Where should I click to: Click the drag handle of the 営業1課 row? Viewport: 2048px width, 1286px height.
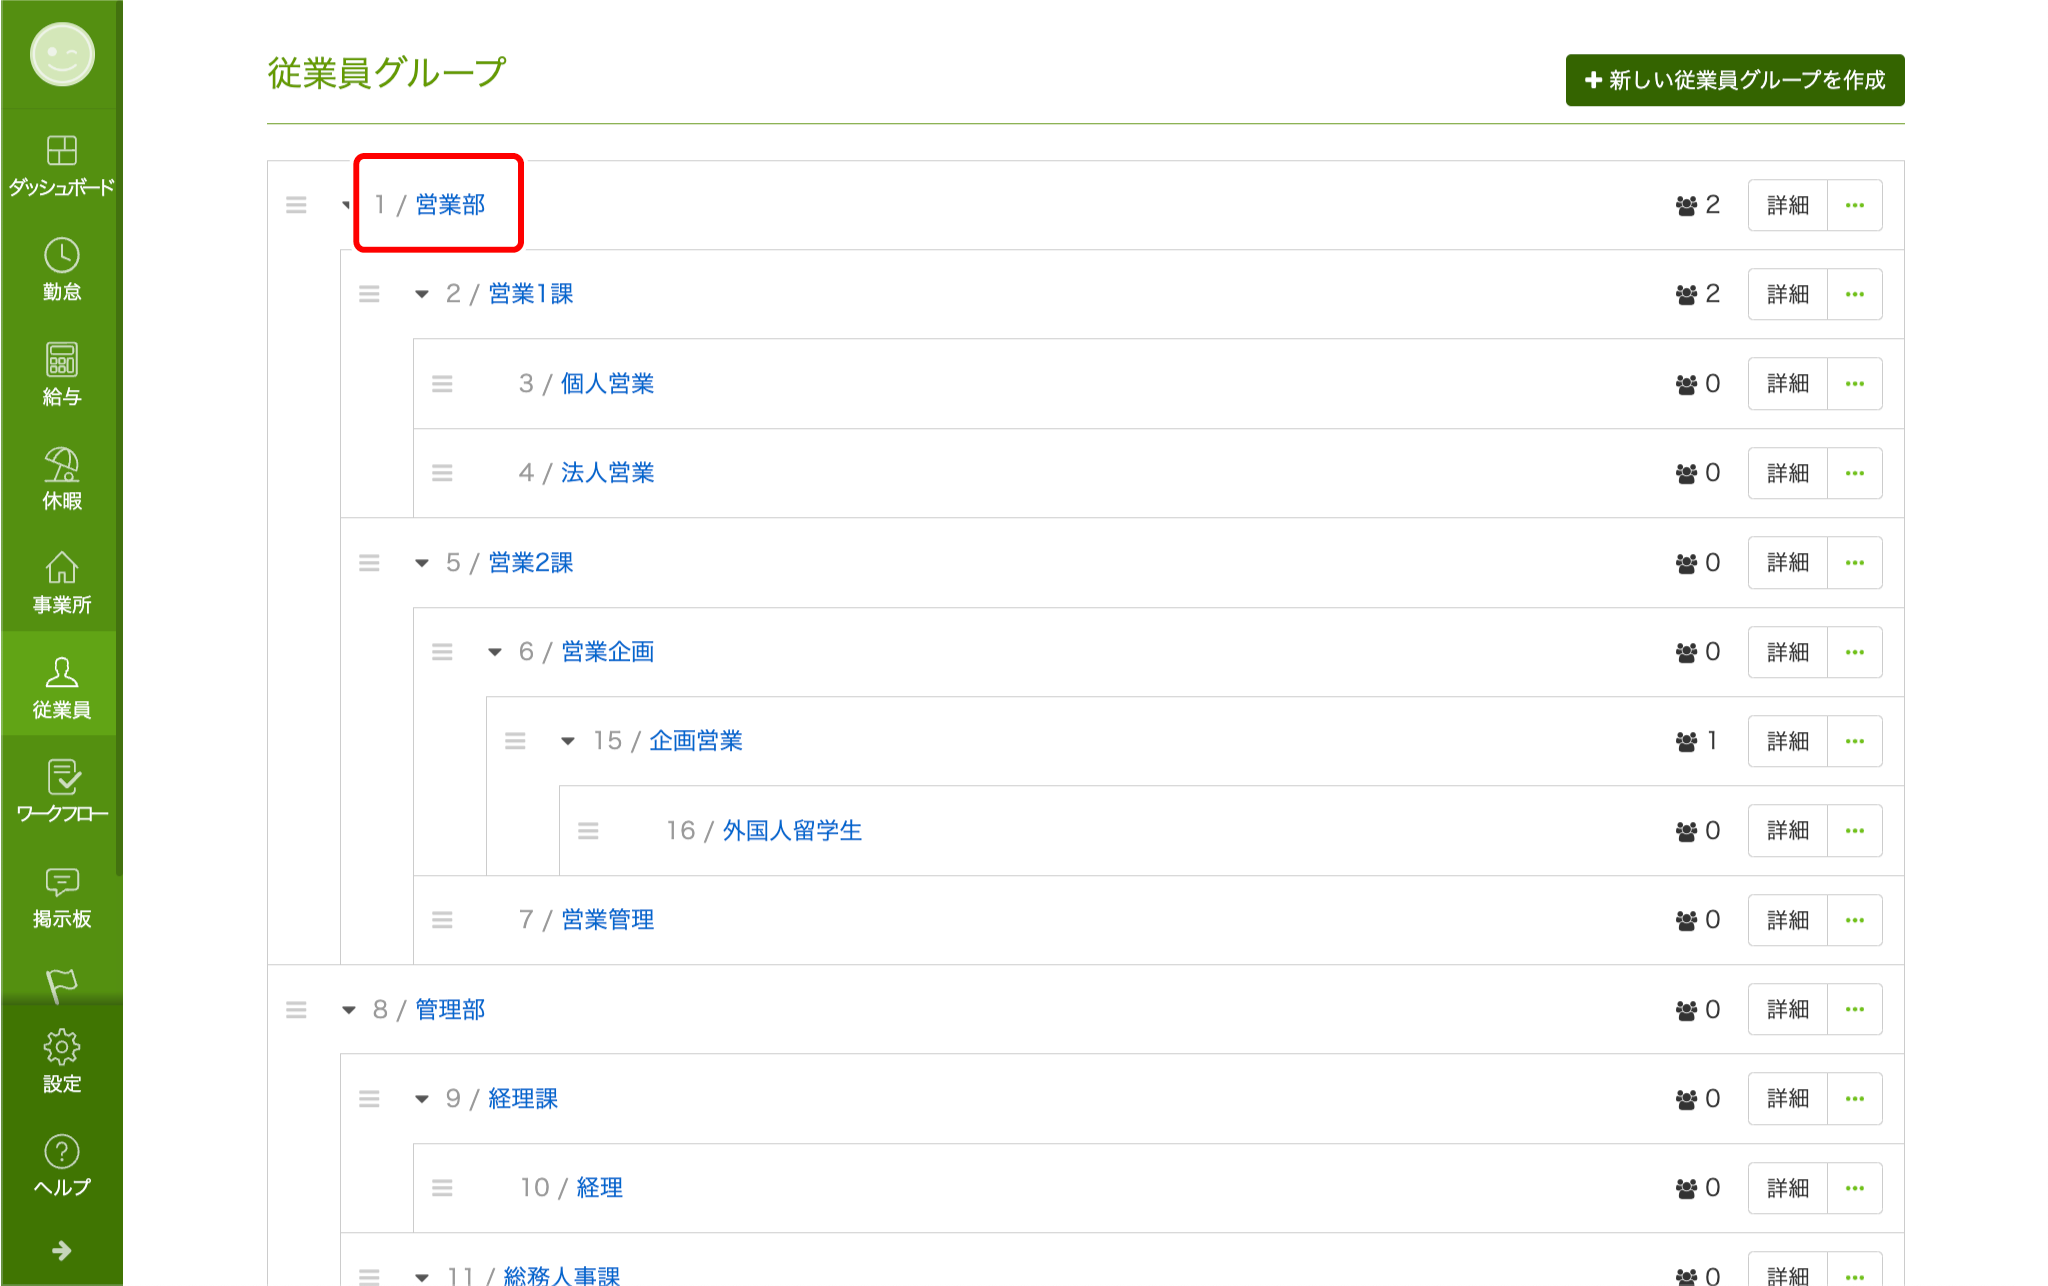coord(369,294)
